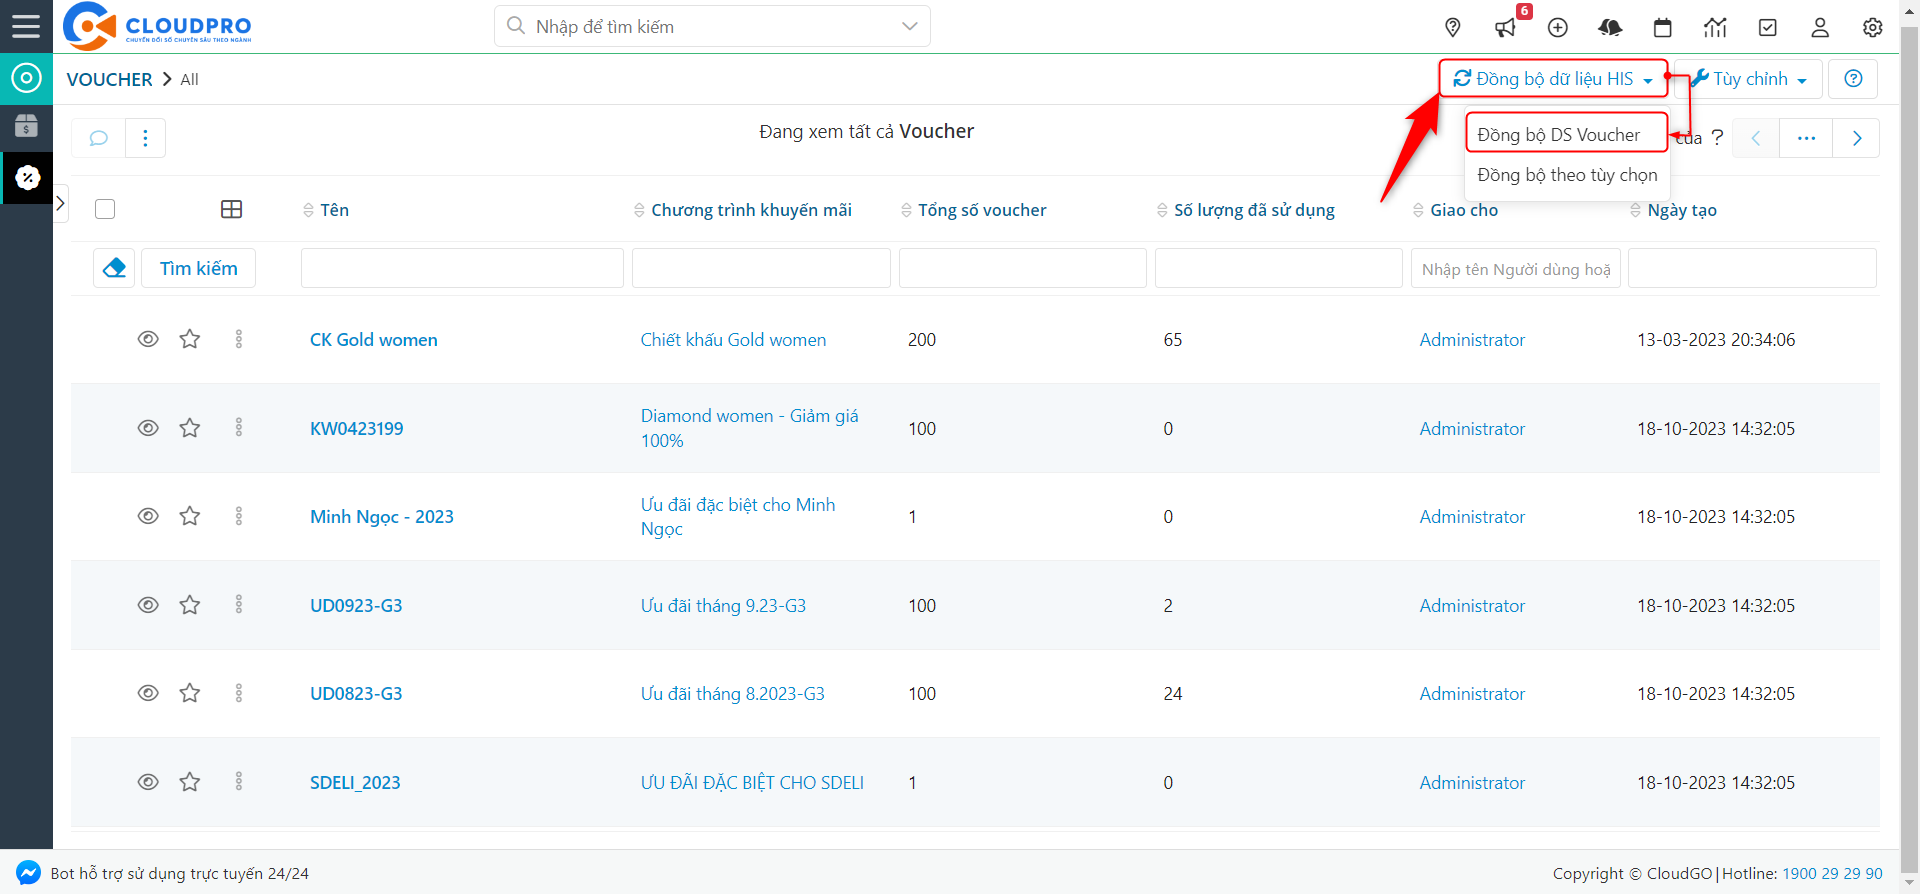Viewport: 1920px width, 894px height.
Task: Sort by the Tên column
Action: click(x=326, y=210)
